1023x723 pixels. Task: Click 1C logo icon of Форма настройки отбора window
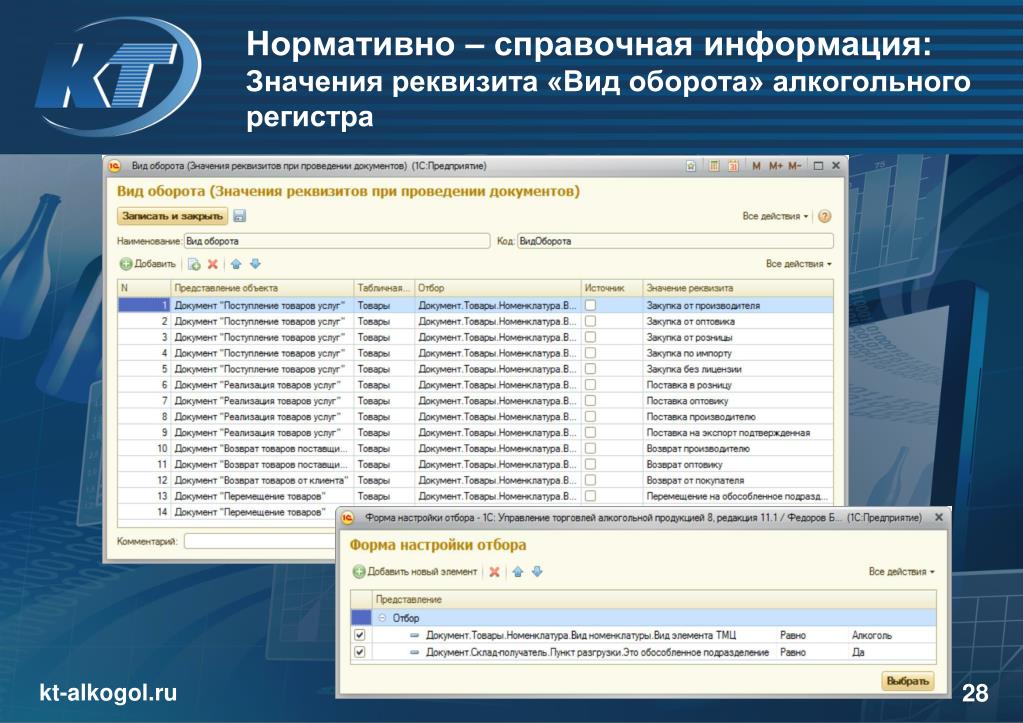click(348, 517)
